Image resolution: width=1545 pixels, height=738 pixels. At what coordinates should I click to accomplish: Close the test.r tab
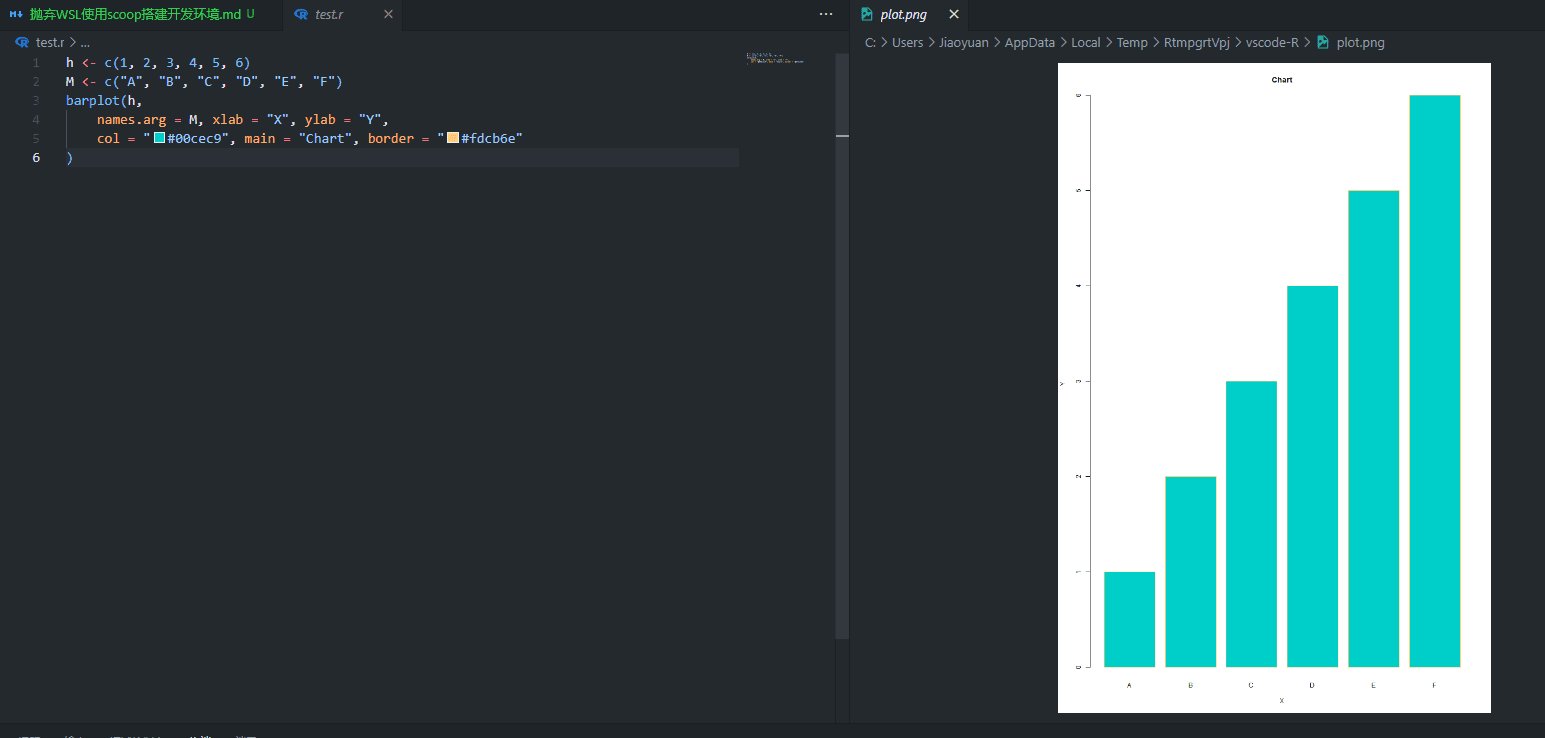(x=388, y=14)
